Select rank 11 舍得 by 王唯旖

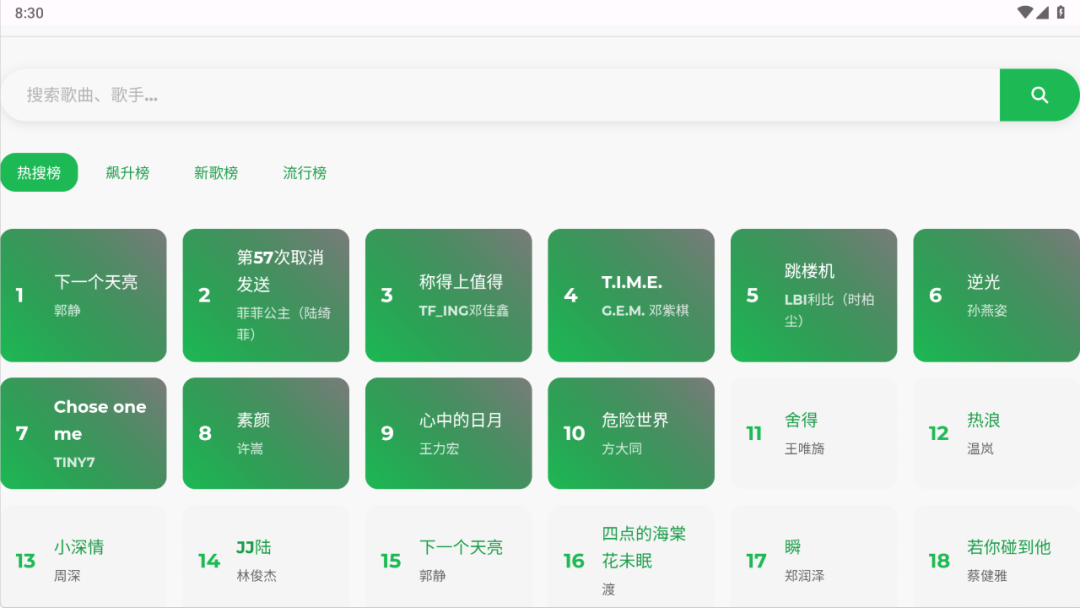click(x=813, y=433)
